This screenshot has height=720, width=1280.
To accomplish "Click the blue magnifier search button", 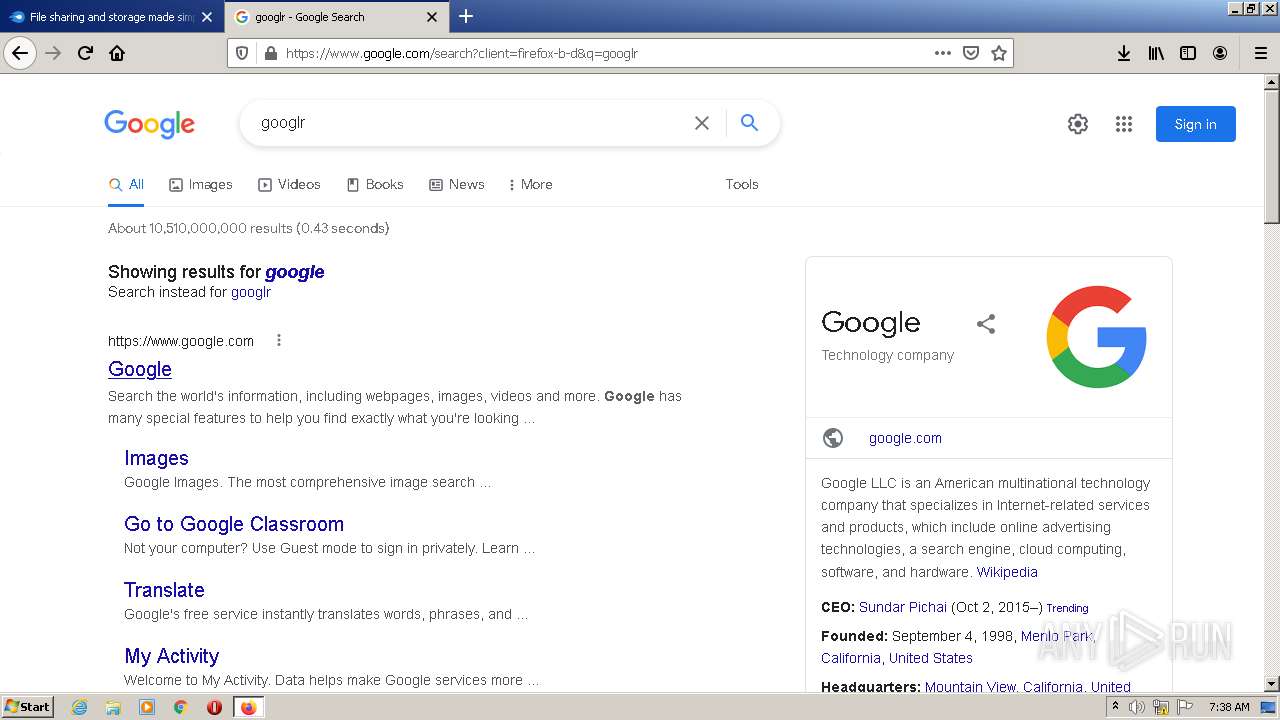I will [x=749, y=123].
